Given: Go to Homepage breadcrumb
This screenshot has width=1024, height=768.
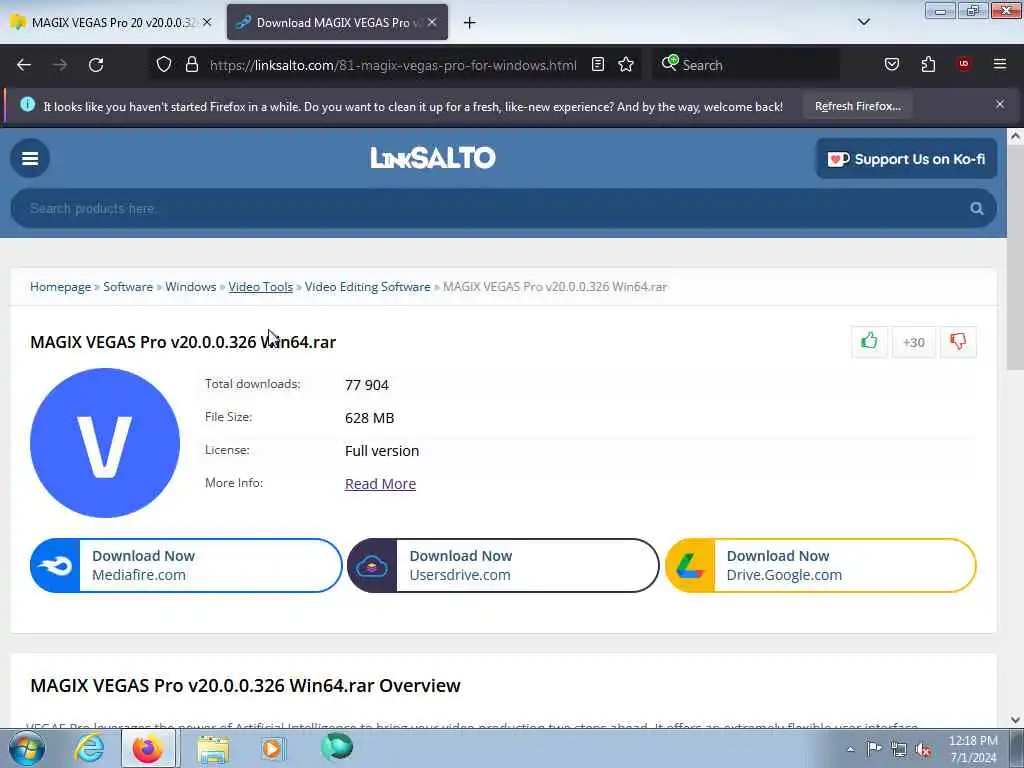Looking at the screenshot, I should [x=61, y=287].
